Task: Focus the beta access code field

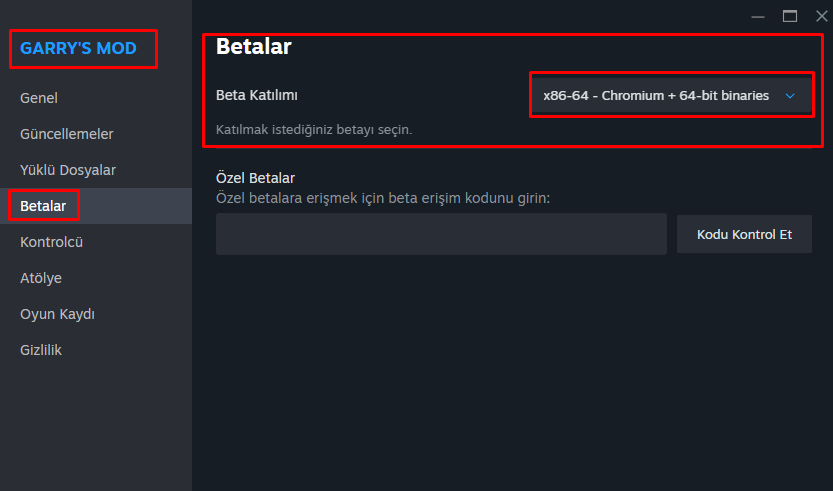Action: pos(441,234)
